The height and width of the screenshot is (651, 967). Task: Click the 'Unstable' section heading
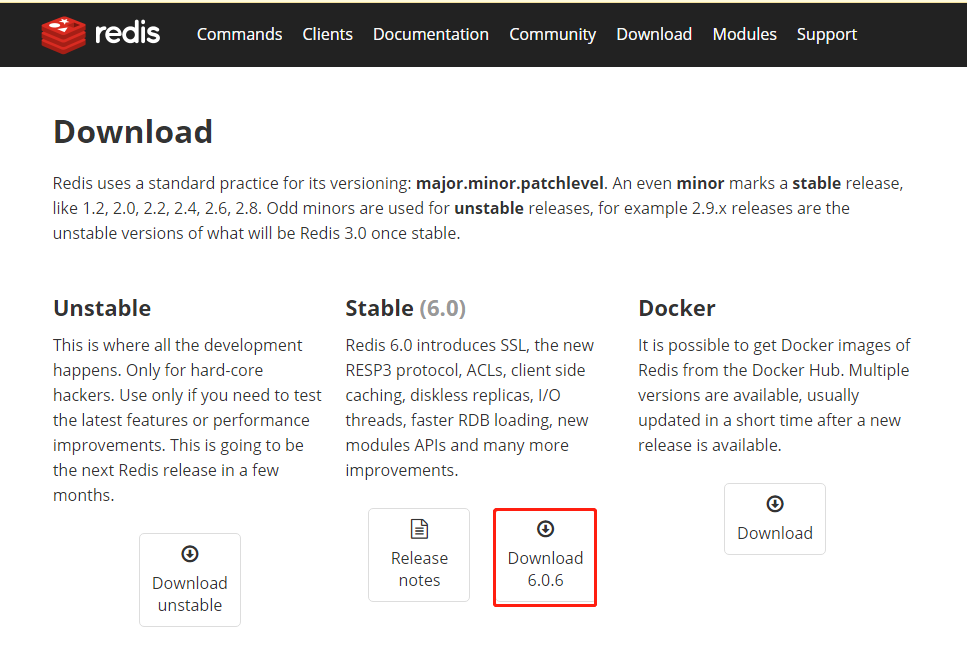click(x=102, y=308)
